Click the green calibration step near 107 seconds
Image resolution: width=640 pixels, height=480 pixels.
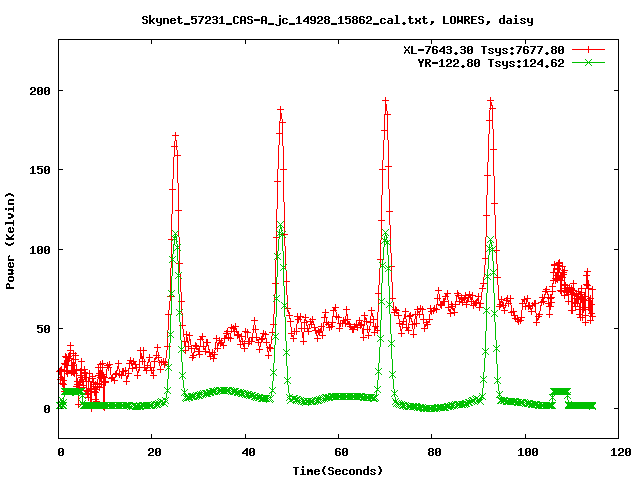560,391
